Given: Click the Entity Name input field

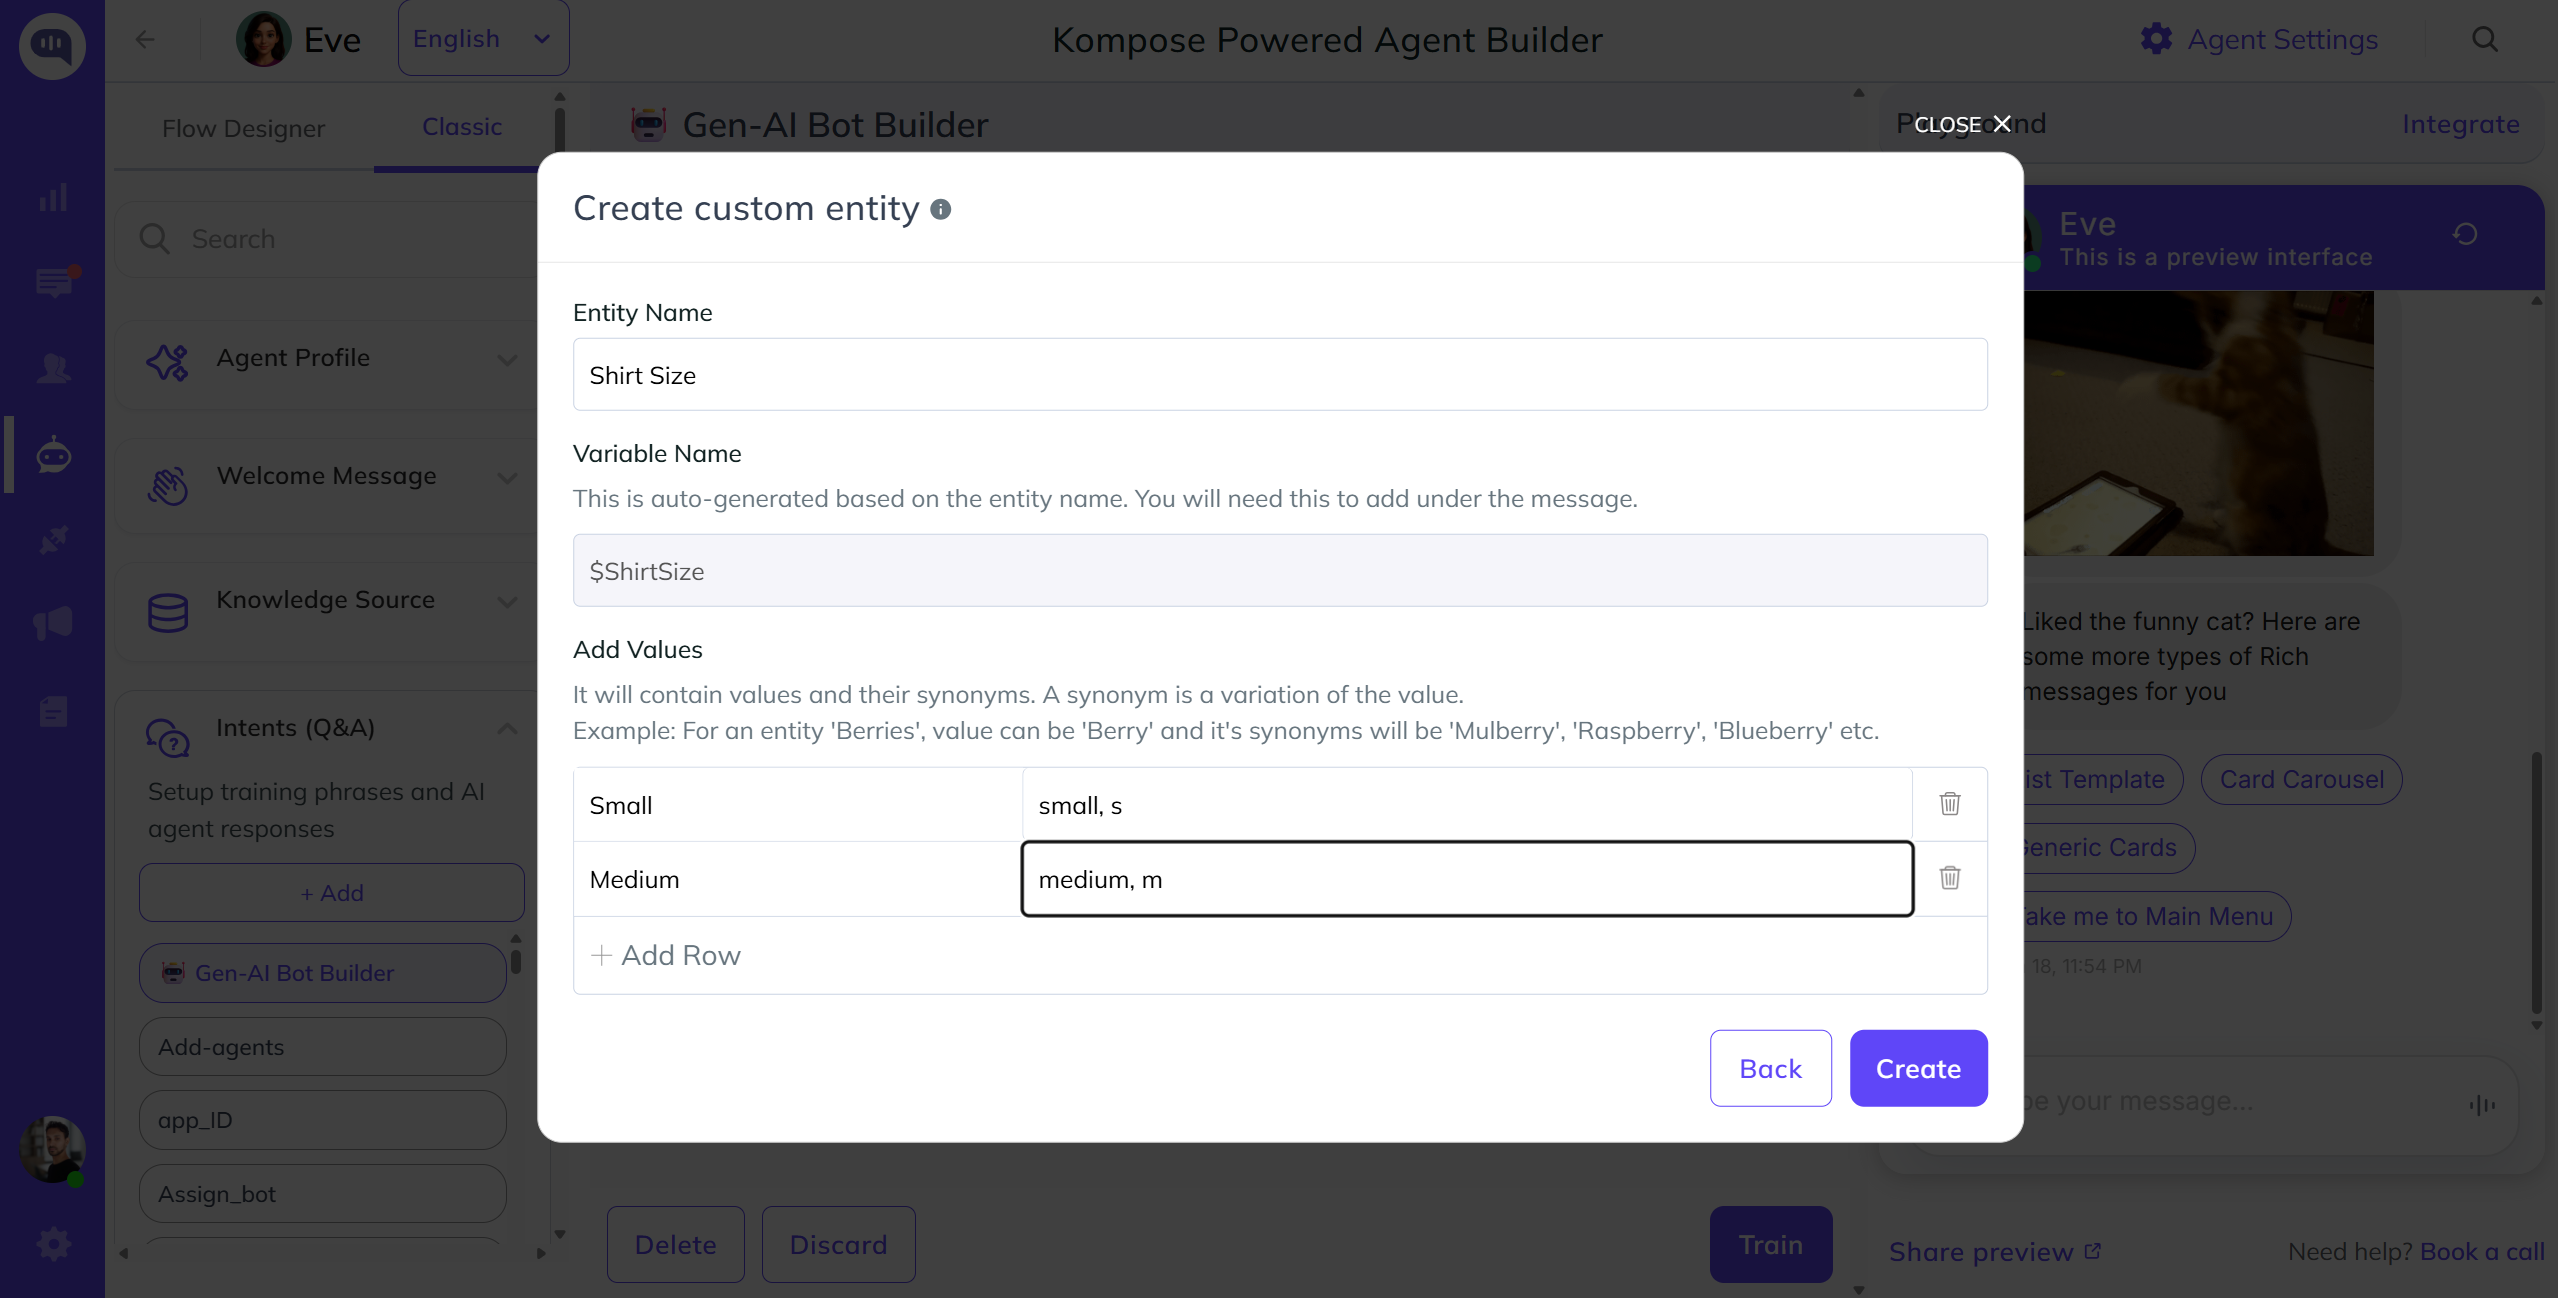Looking at the screenshot, I should (1280, 375).
